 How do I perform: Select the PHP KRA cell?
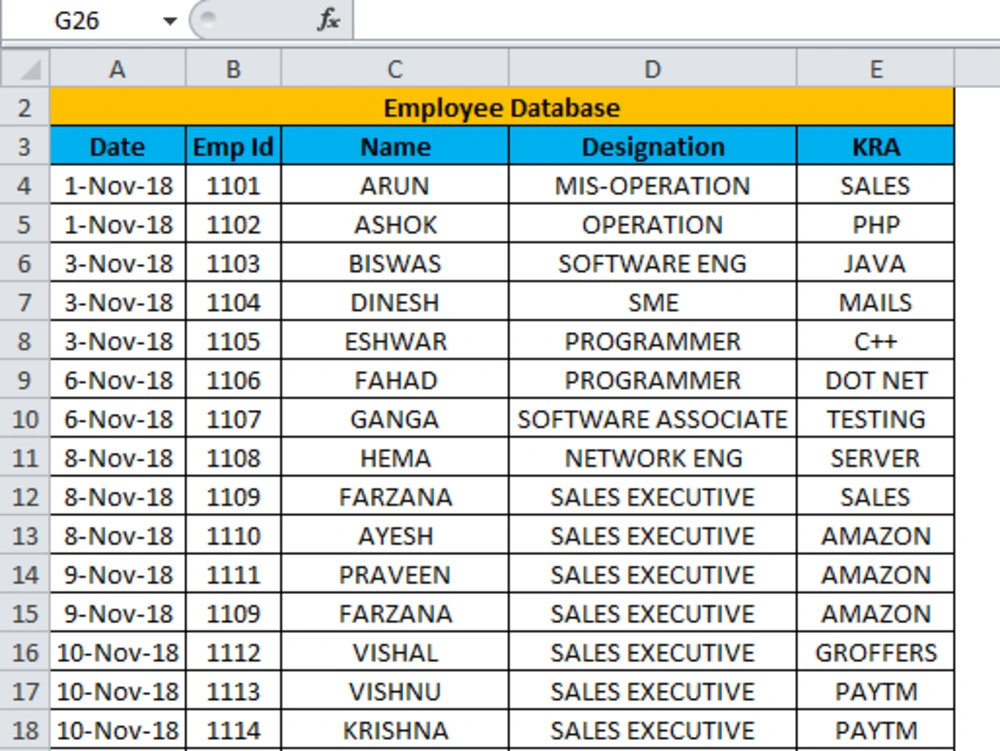pyautogui.click(x=876, y=224)
